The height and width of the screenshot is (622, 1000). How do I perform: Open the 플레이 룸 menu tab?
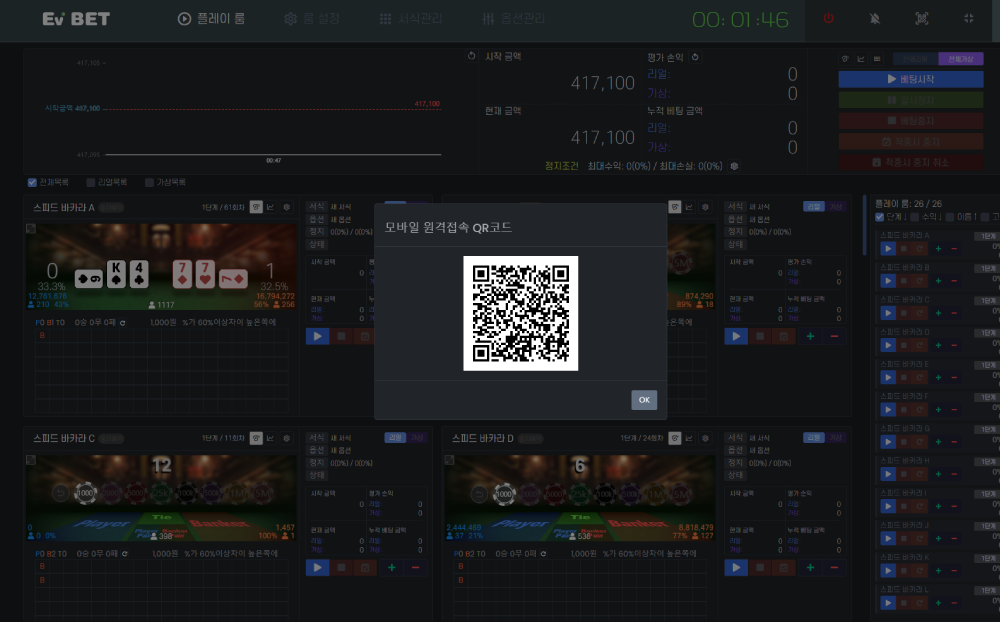[x=211, y=19]
